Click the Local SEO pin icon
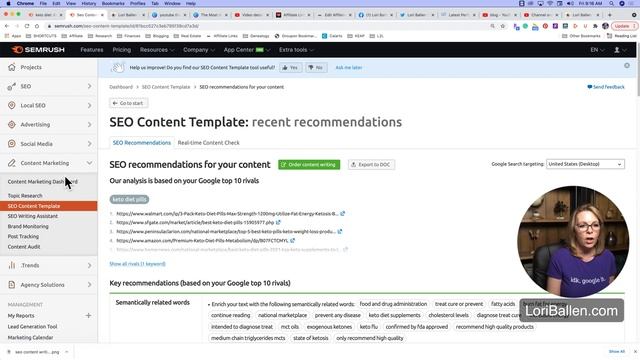The height and width of the screenshot is (360, 640). point(12,105)
